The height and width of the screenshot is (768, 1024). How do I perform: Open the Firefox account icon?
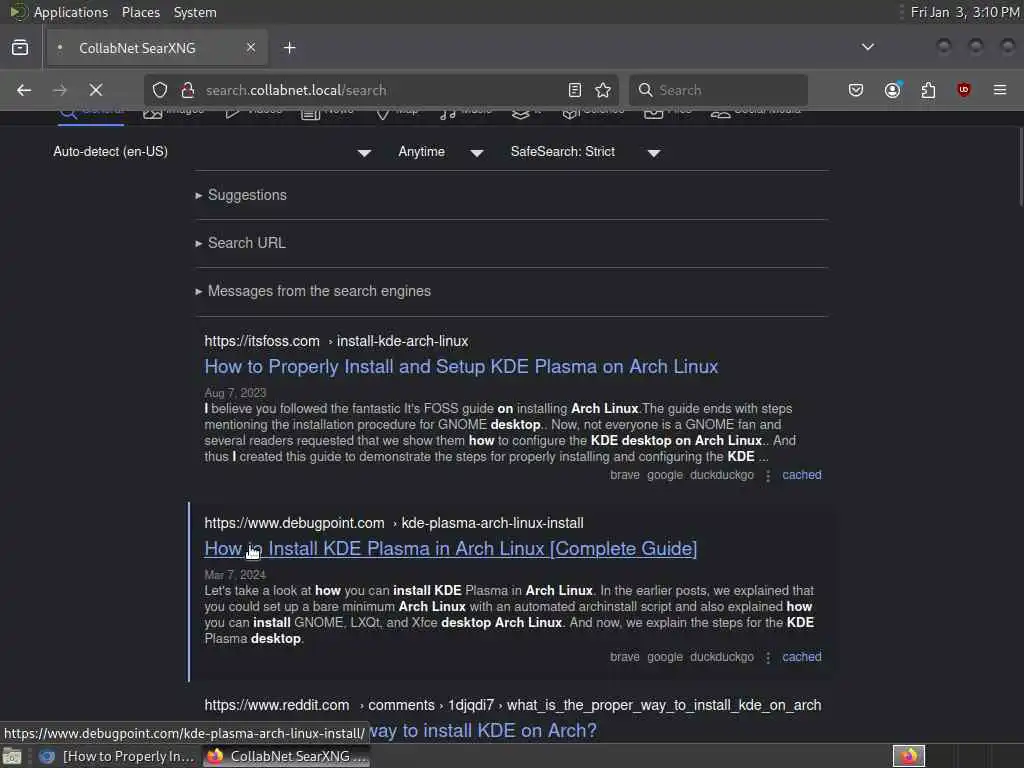pos(893,90)
